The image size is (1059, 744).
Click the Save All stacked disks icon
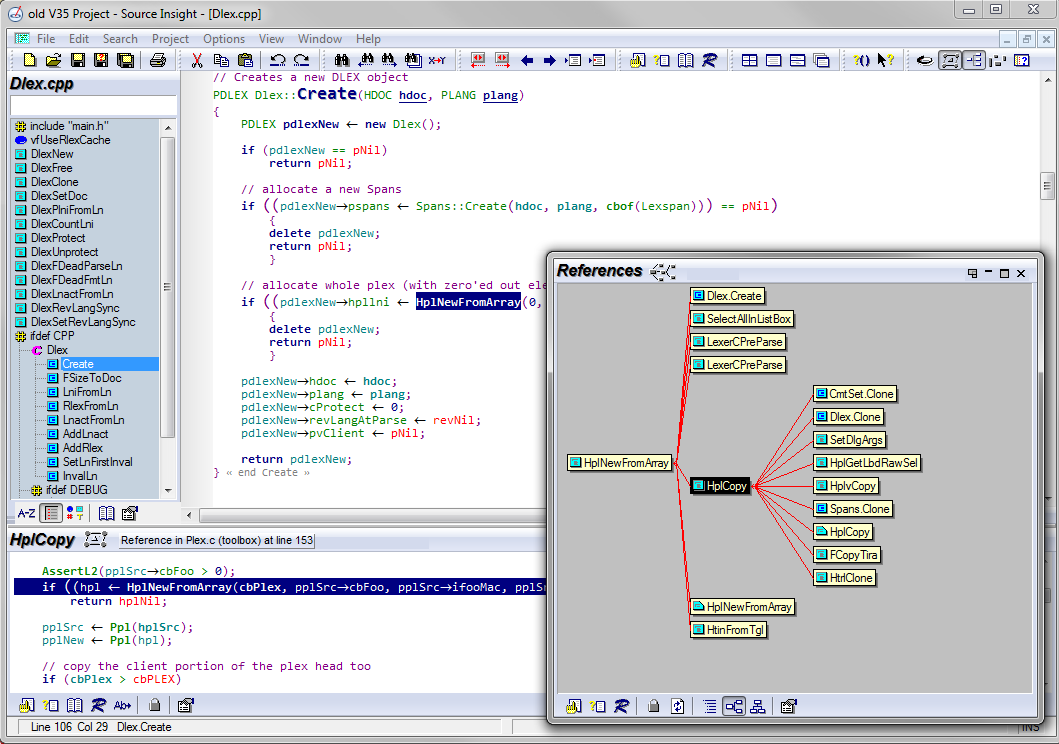[x=125, y=60]
